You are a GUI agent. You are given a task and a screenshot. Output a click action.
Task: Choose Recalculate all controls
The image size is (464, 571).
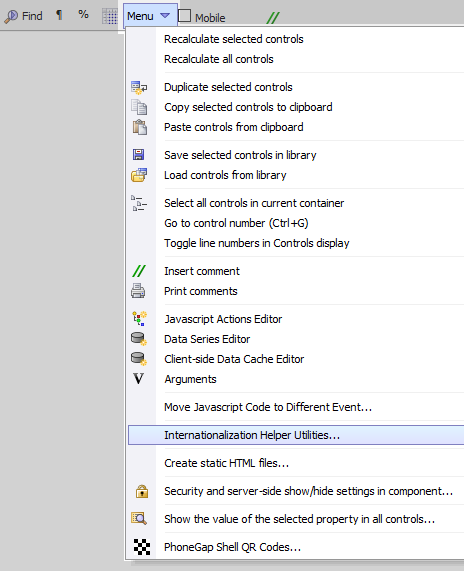point(219,59)
